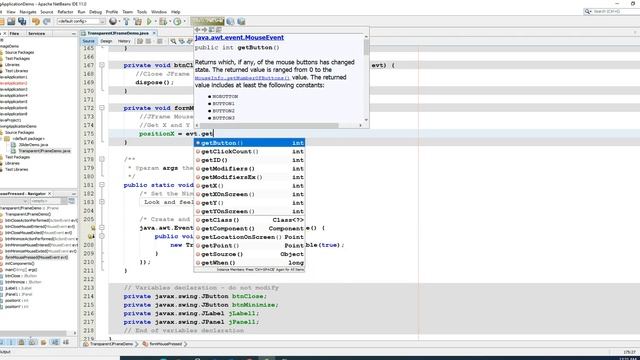640x360 pixels.
Task: Click the Profile Project toolbar icon
Action: 177,21
